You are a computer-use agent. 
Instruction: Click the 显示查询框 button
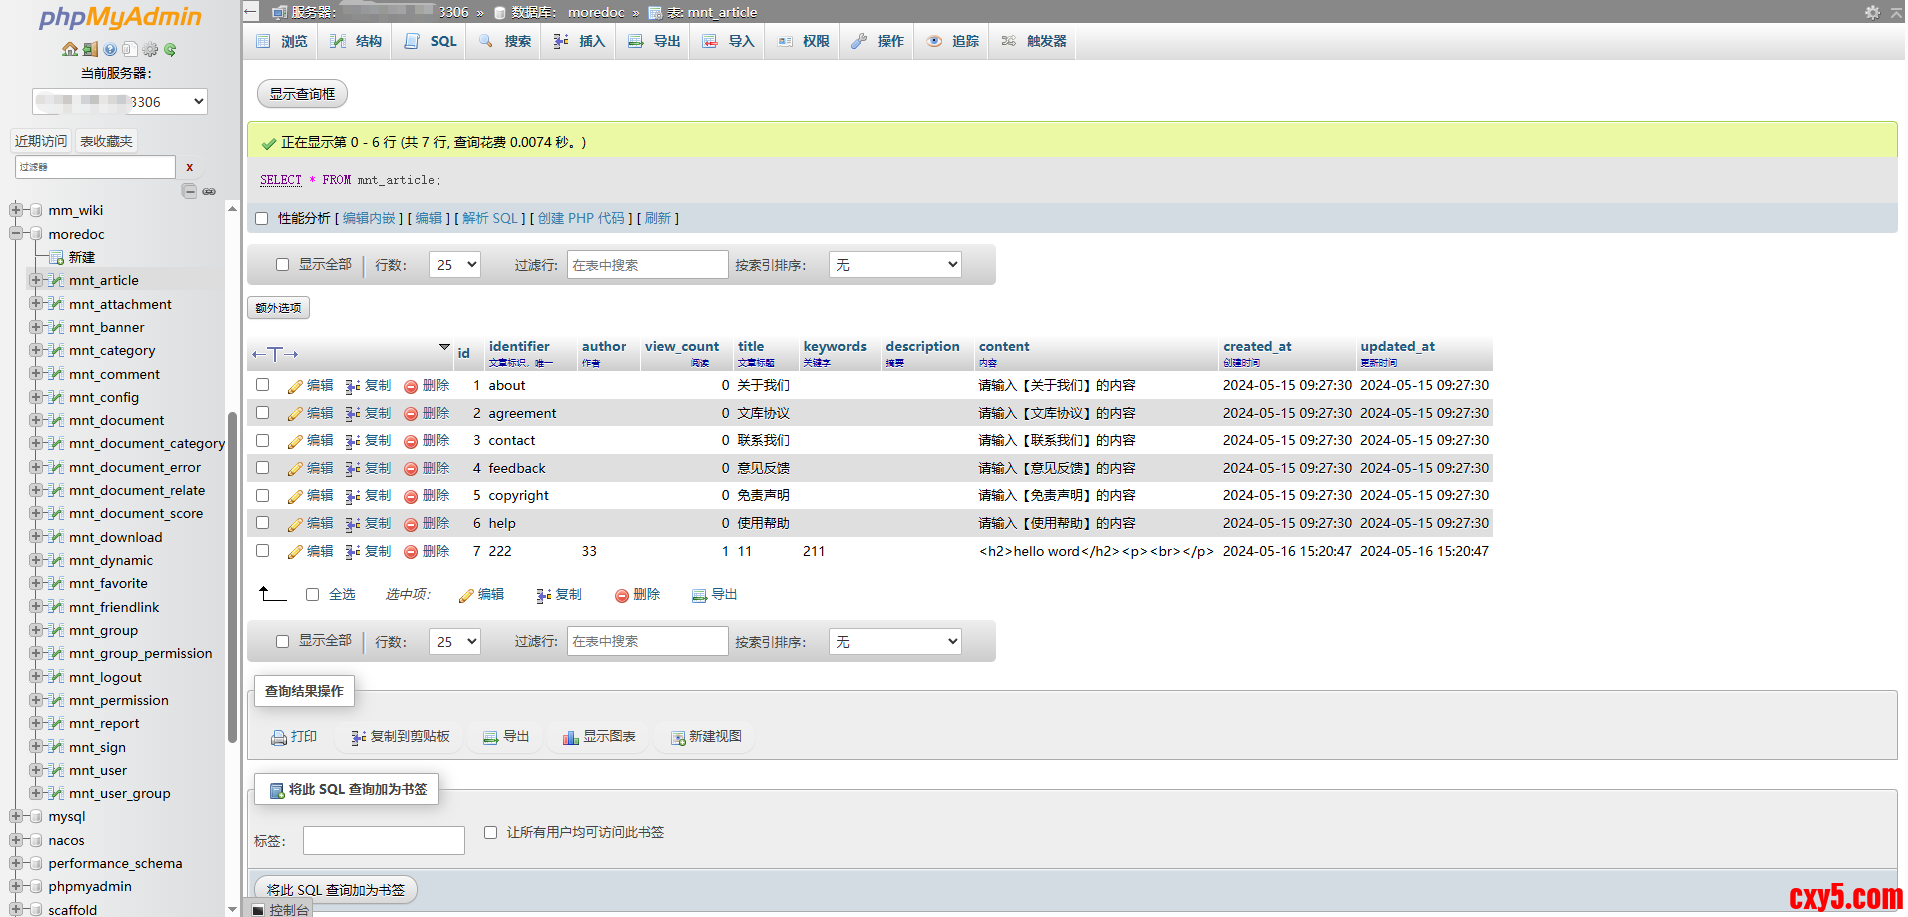point(302,94)
